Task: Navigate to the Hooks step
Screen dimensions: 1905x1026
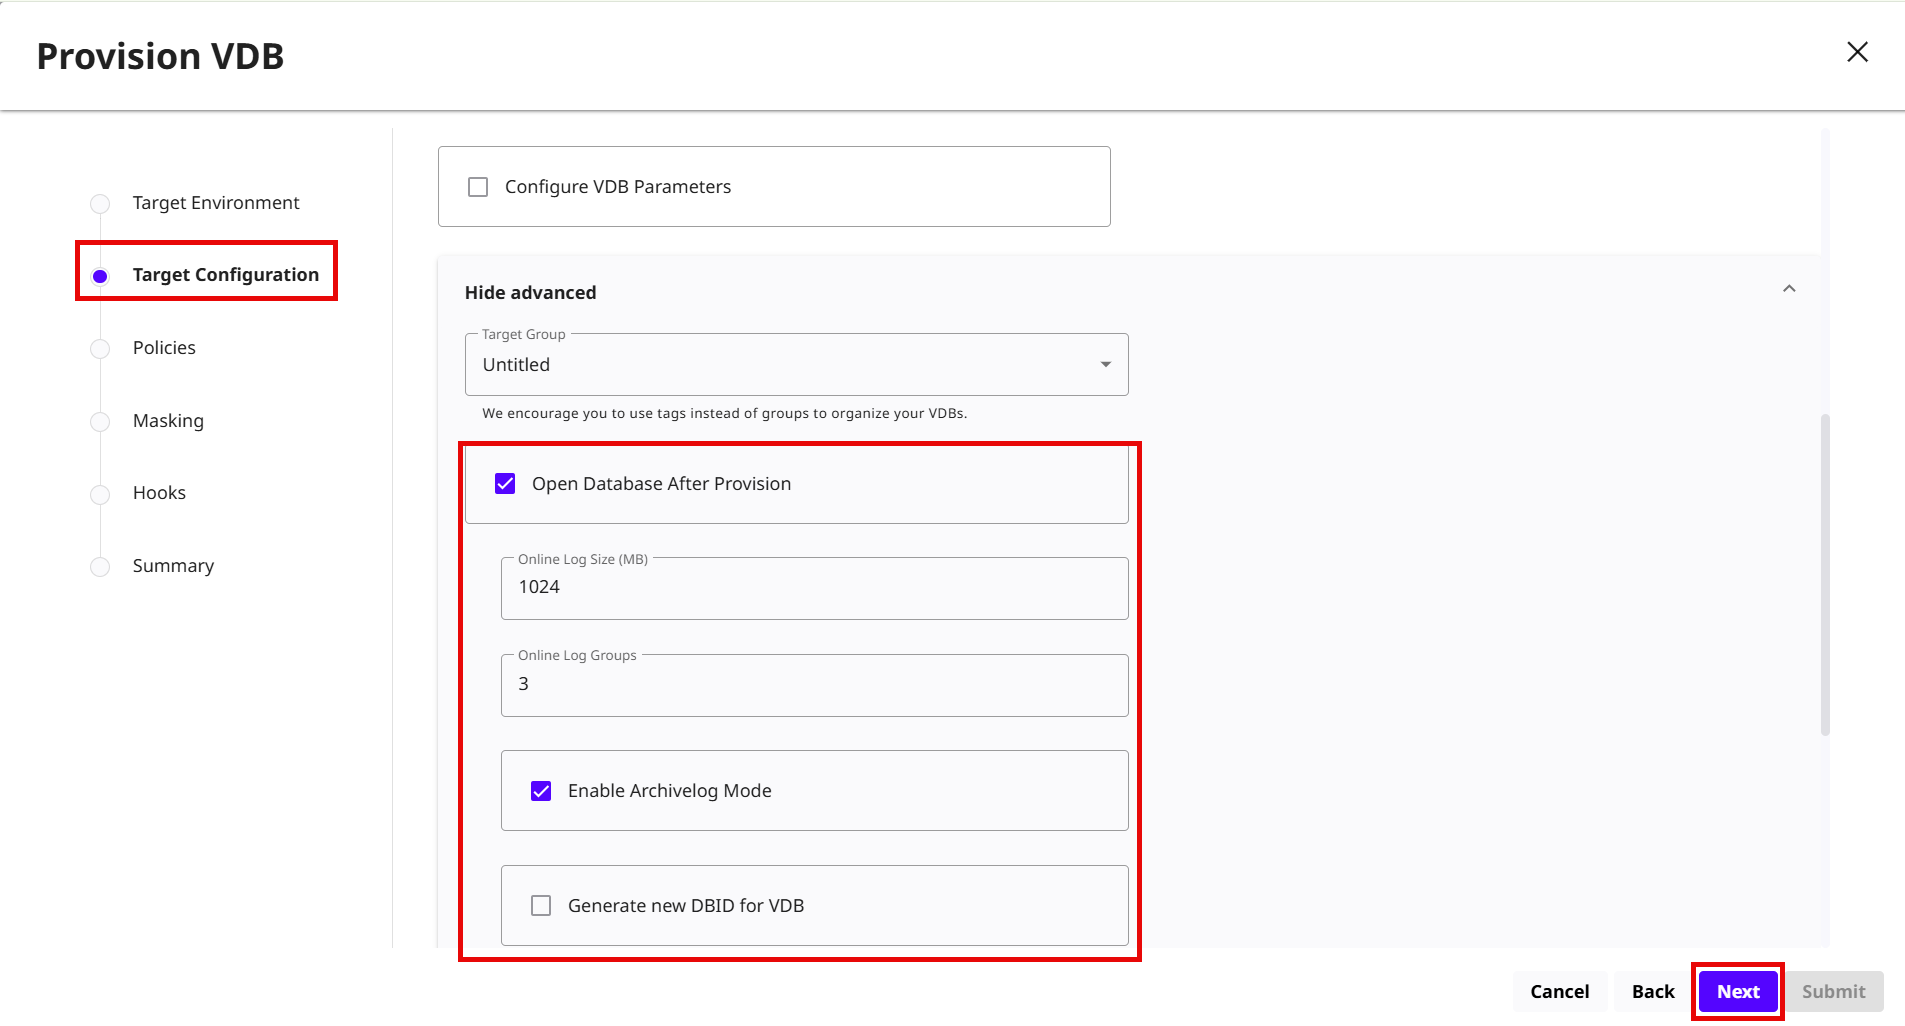Action: [x=159, y=493]
